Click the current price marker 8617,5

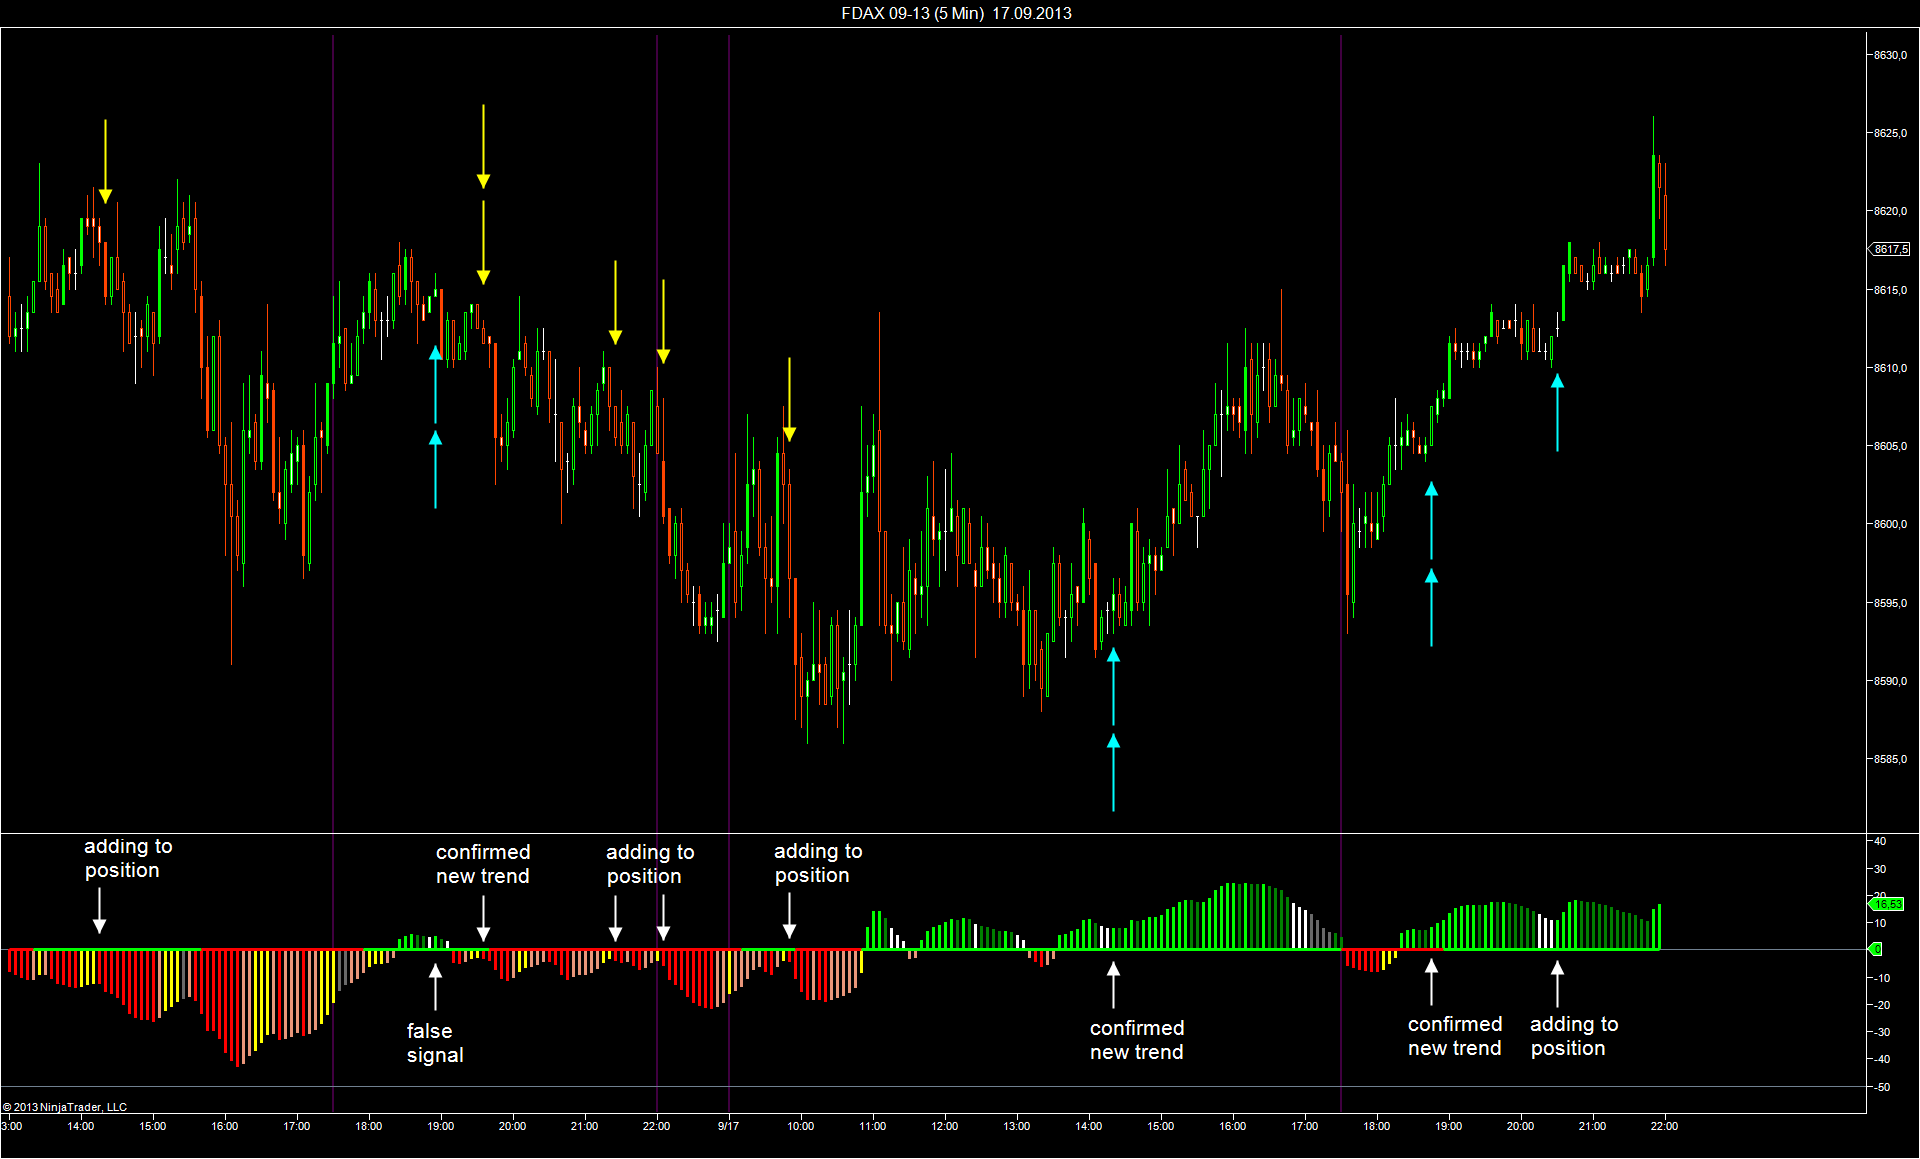[x=1889, y=249]
